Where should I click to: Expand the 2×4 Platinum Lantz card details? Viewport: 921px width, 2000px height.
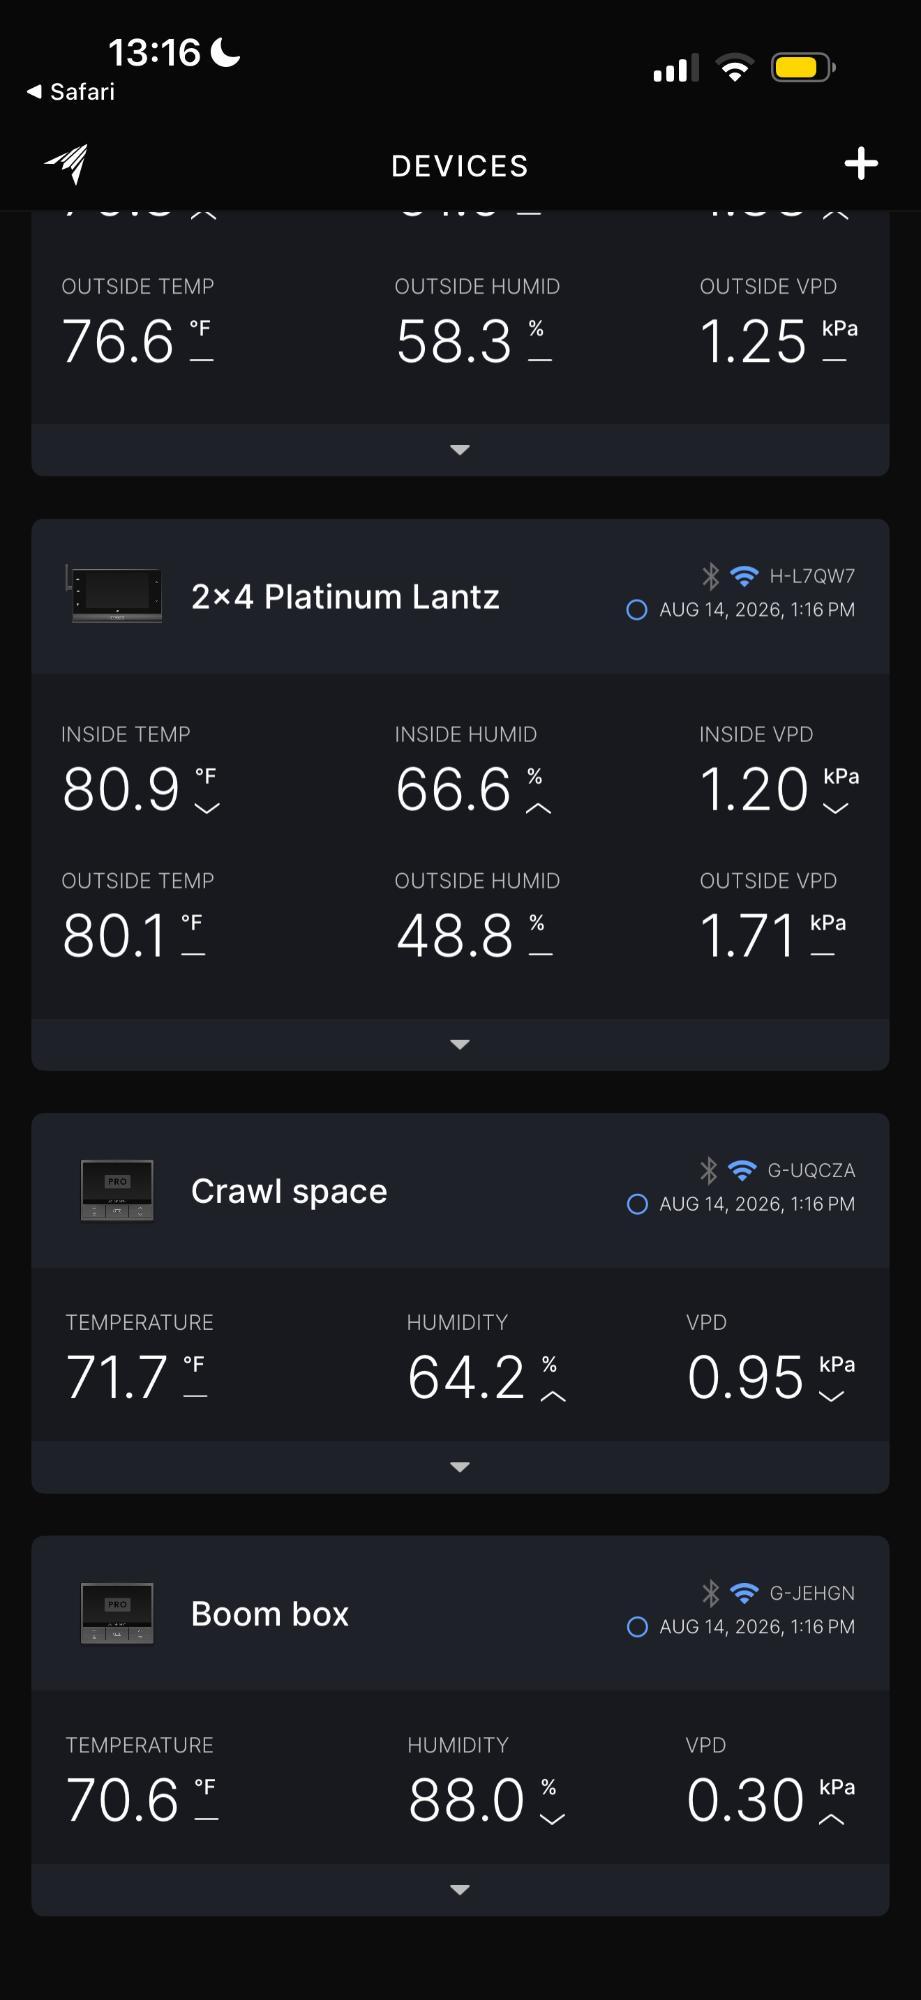460,1045
